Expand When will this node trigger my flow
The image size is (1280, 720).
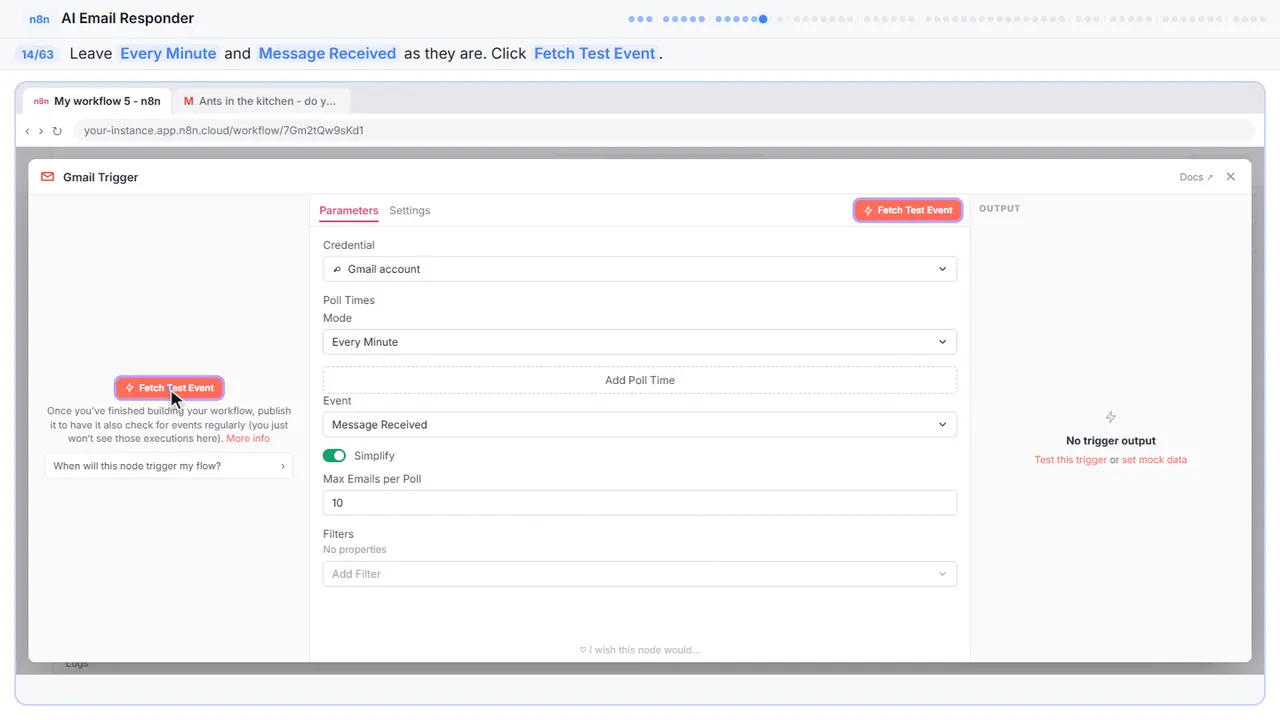[169, 466]
